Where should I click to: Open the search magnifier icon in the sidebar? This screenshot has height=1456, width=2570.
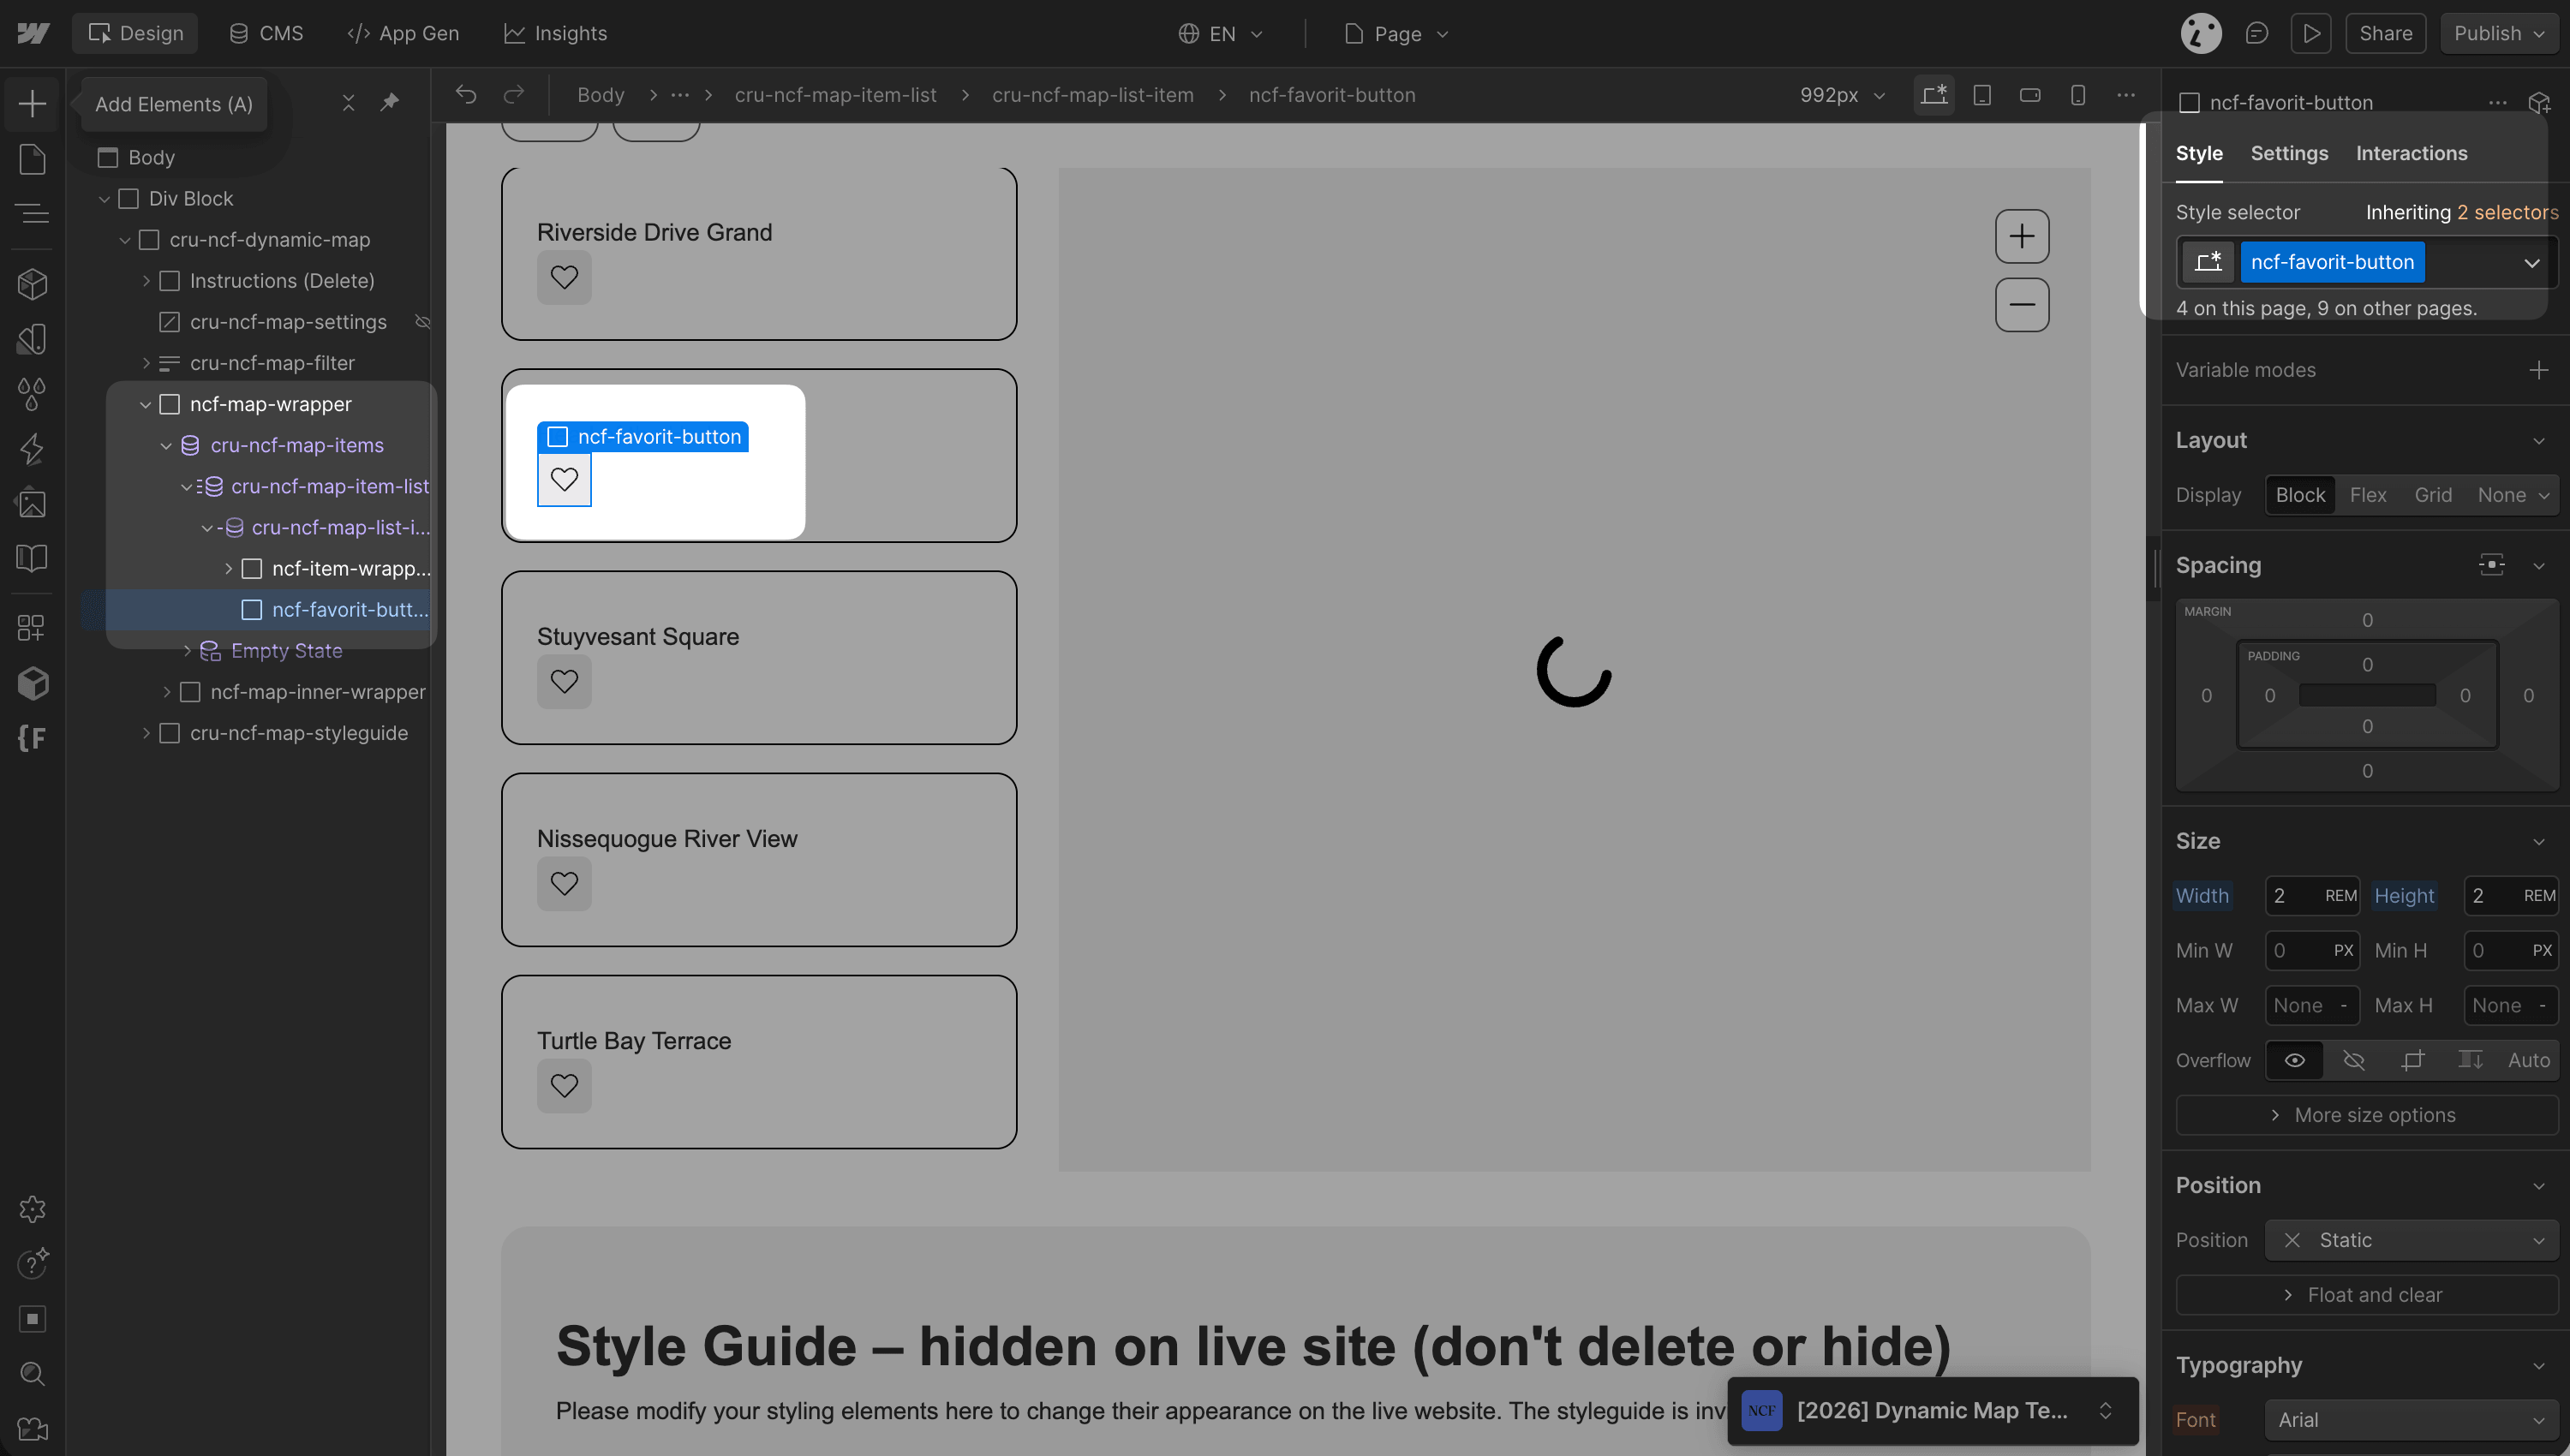pyautogui.click(x=32, y=1374)
